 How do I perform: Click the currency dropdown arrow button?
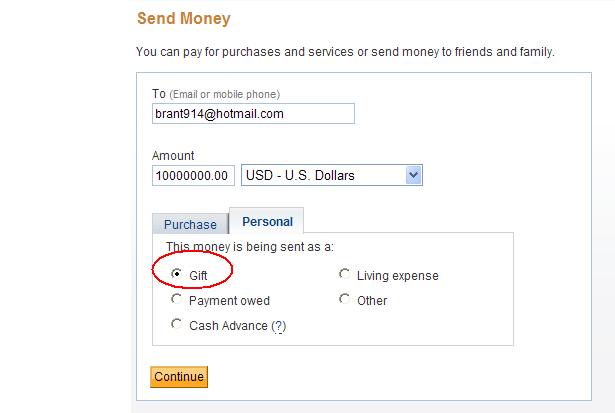414,176
